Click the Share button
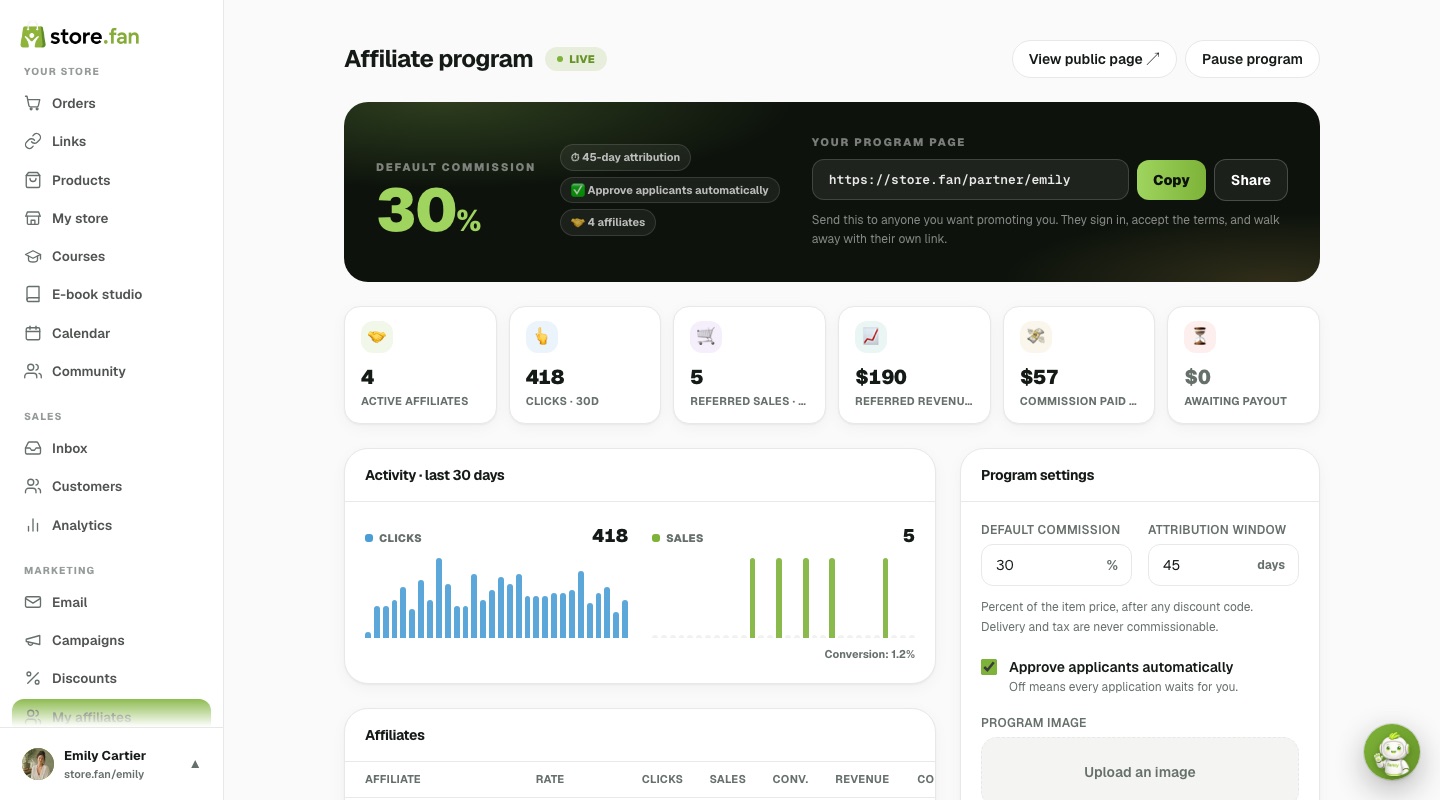The image size is (1440, 800). (1251, 180)
